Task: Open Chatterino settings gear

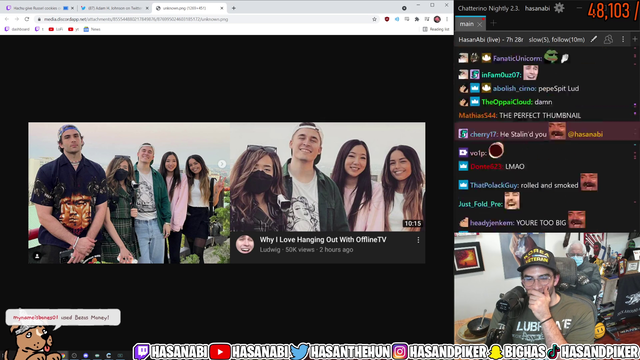Action: (x=559, y=8)
